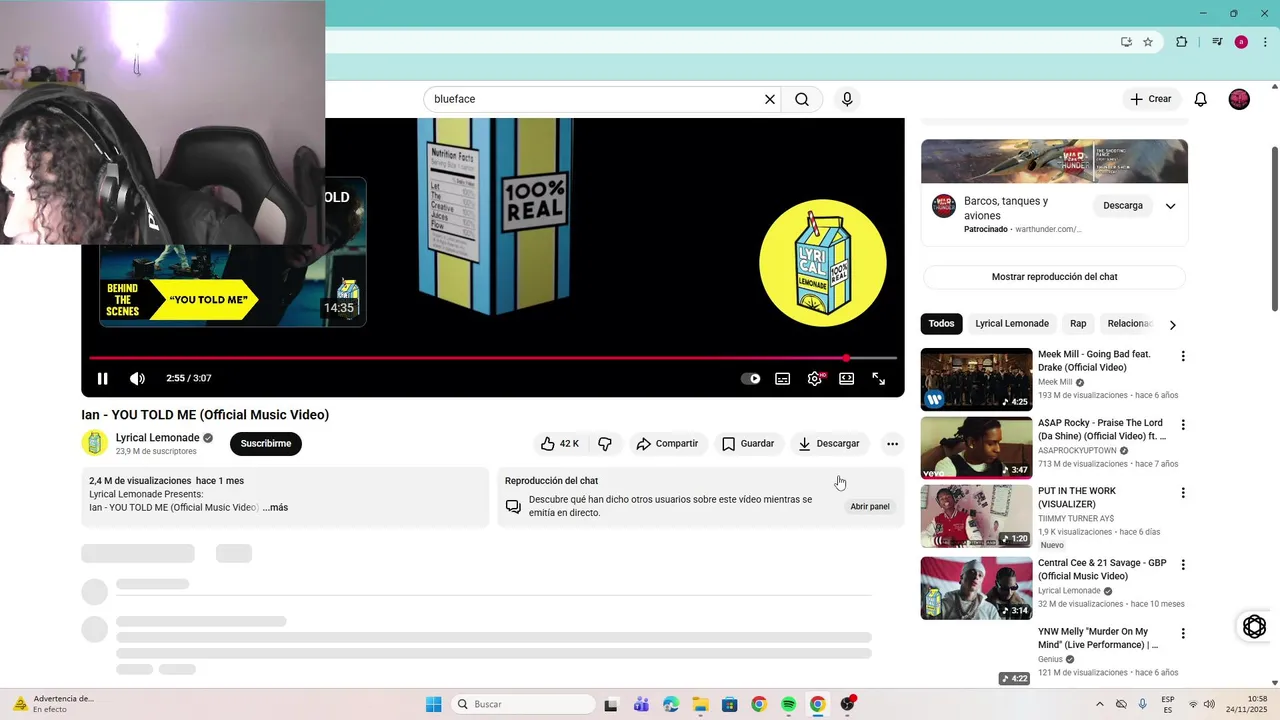
Task: Expand the War Thunder ad chevron dropdown
Action: (1170, 206)
